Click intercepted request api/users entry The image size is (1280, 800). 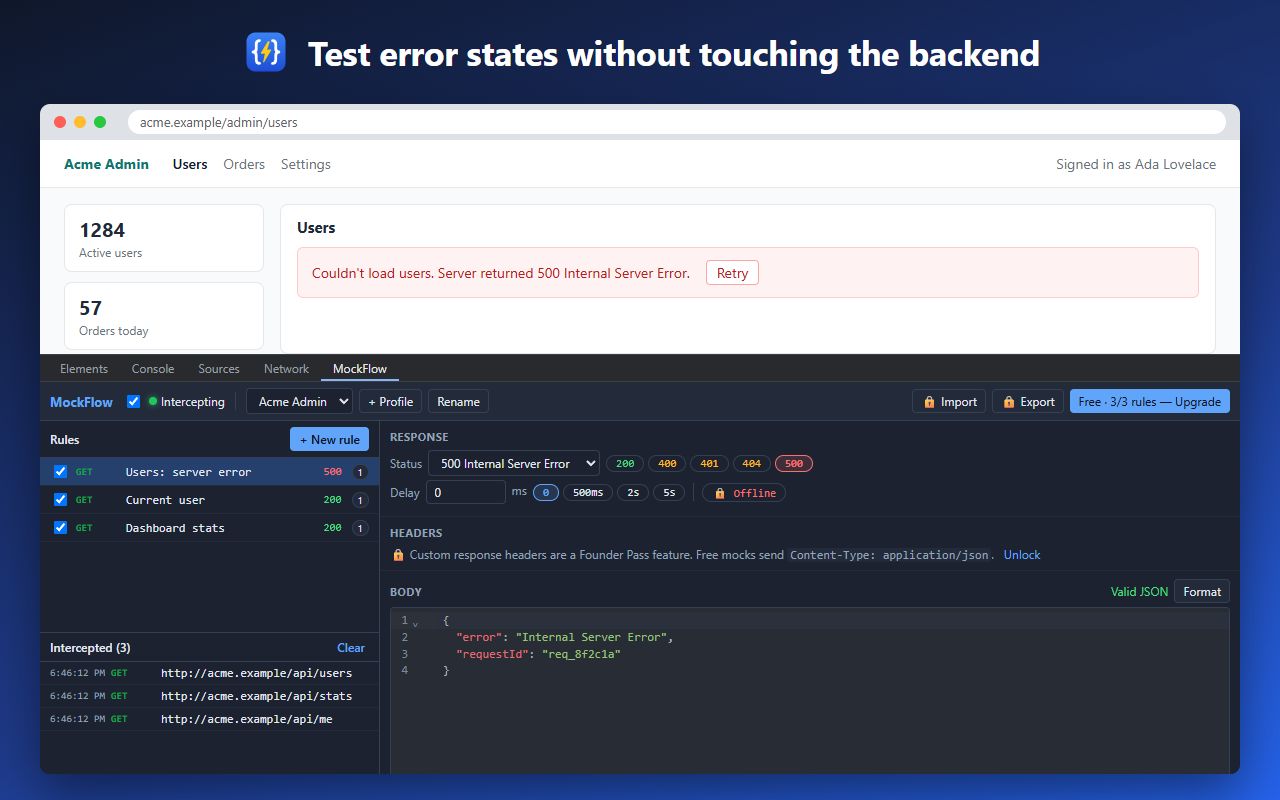[x=210, y=673]
